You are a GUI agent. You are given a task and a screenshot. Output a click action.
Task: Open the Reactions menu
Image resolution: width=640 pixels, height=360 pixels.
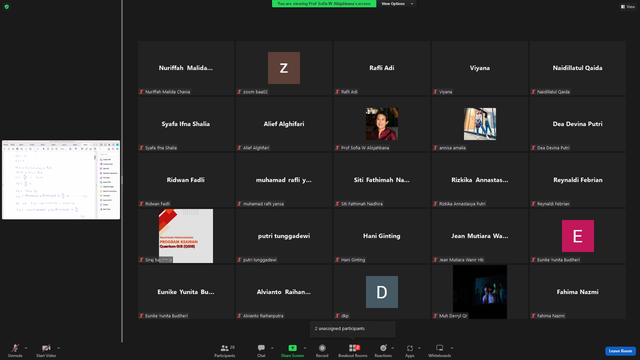pos(383,350)
